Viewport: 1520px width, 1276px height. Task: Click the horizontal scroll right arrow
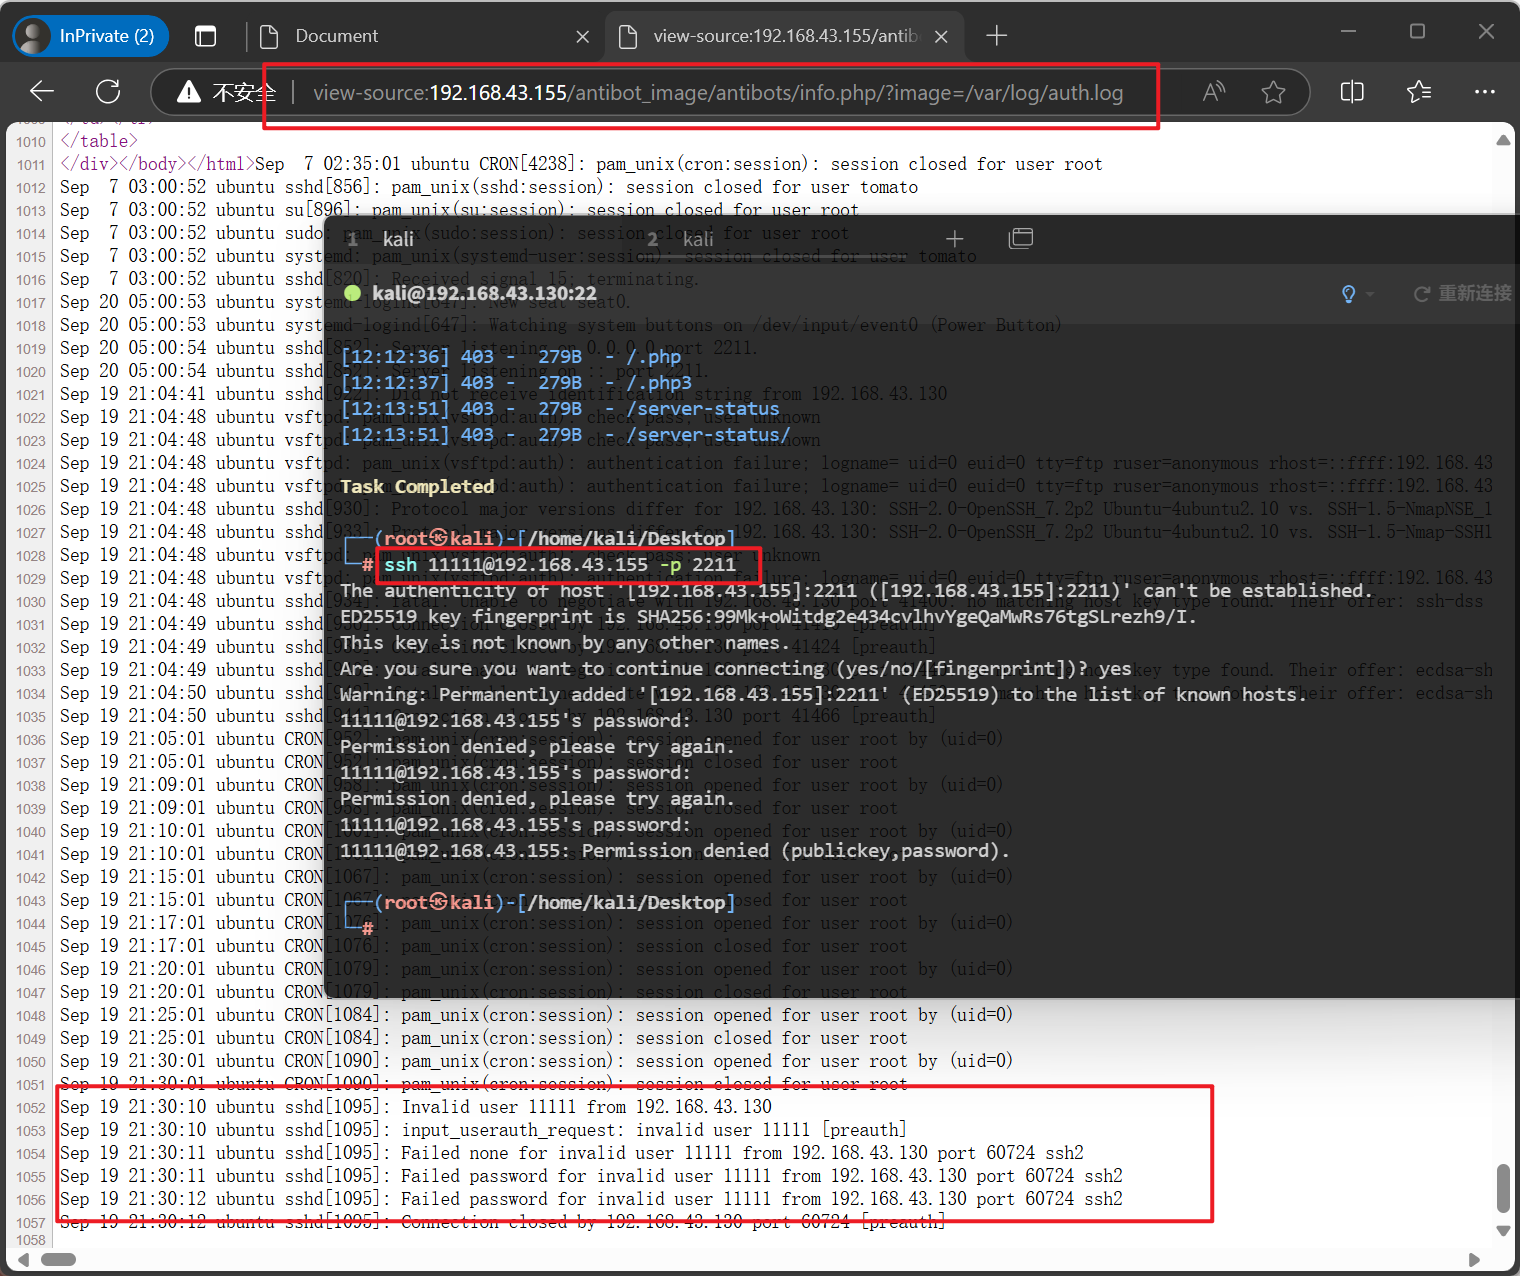[x=1474, y=1259]
